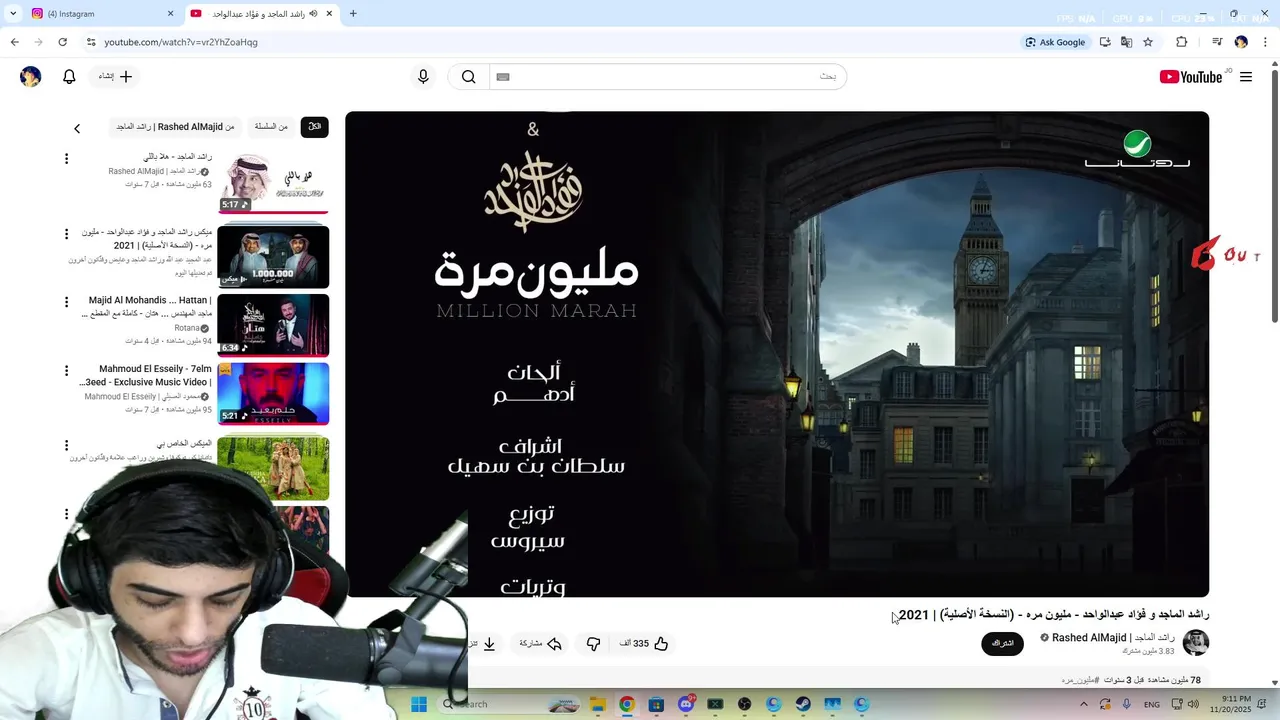Open YouTube notifications bell

[x=69, y=77]
